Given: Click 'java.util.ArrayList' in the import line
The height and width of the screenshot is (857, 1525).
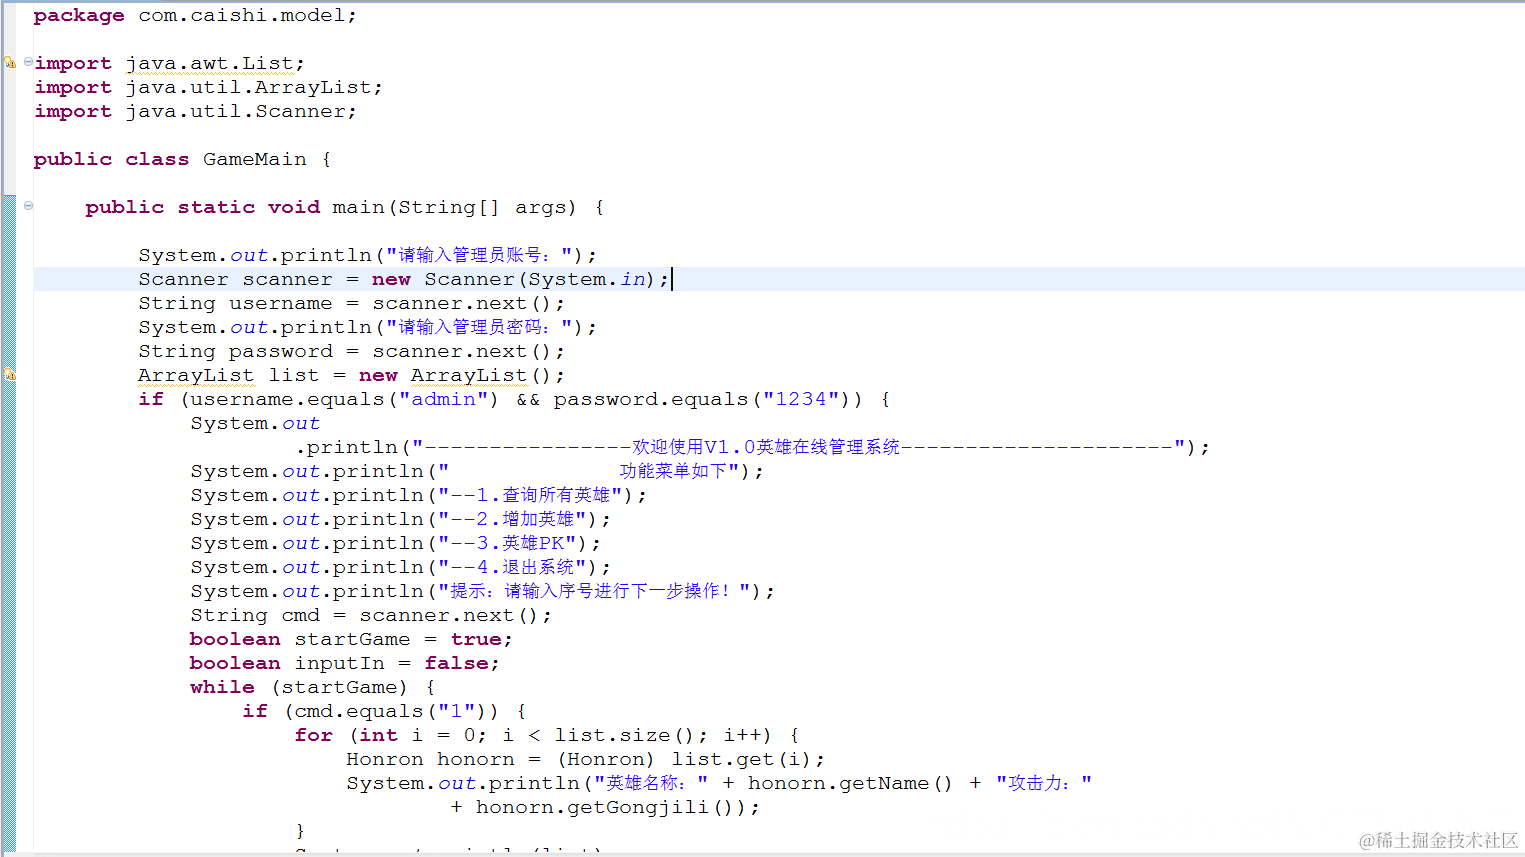Looking at the screenshot, I should coord(248,88).
